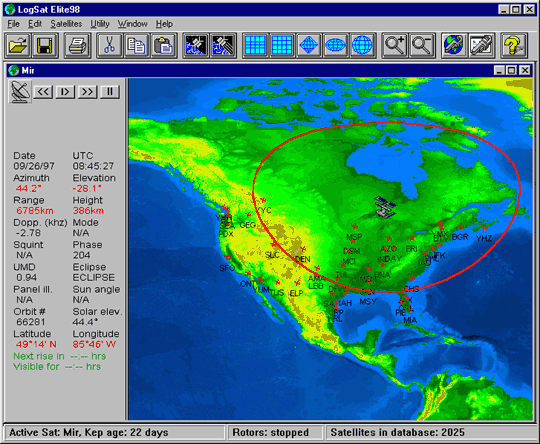Click the range value 6785km
This screenshot has width=540, height=444.
35,211
